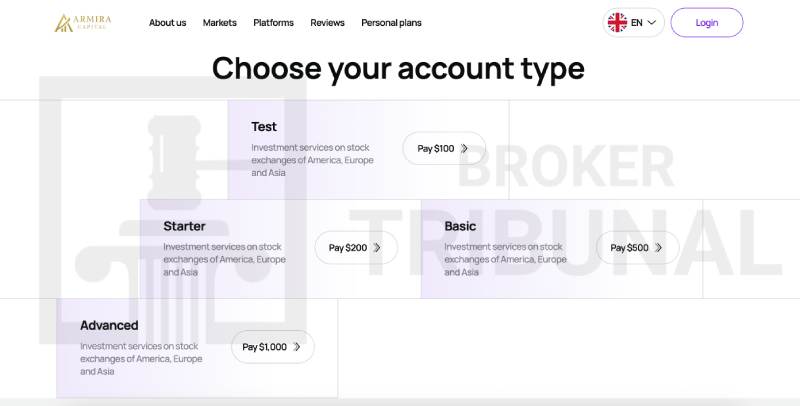
Task: Navigate to Reviews
Action: click(327, 23)
